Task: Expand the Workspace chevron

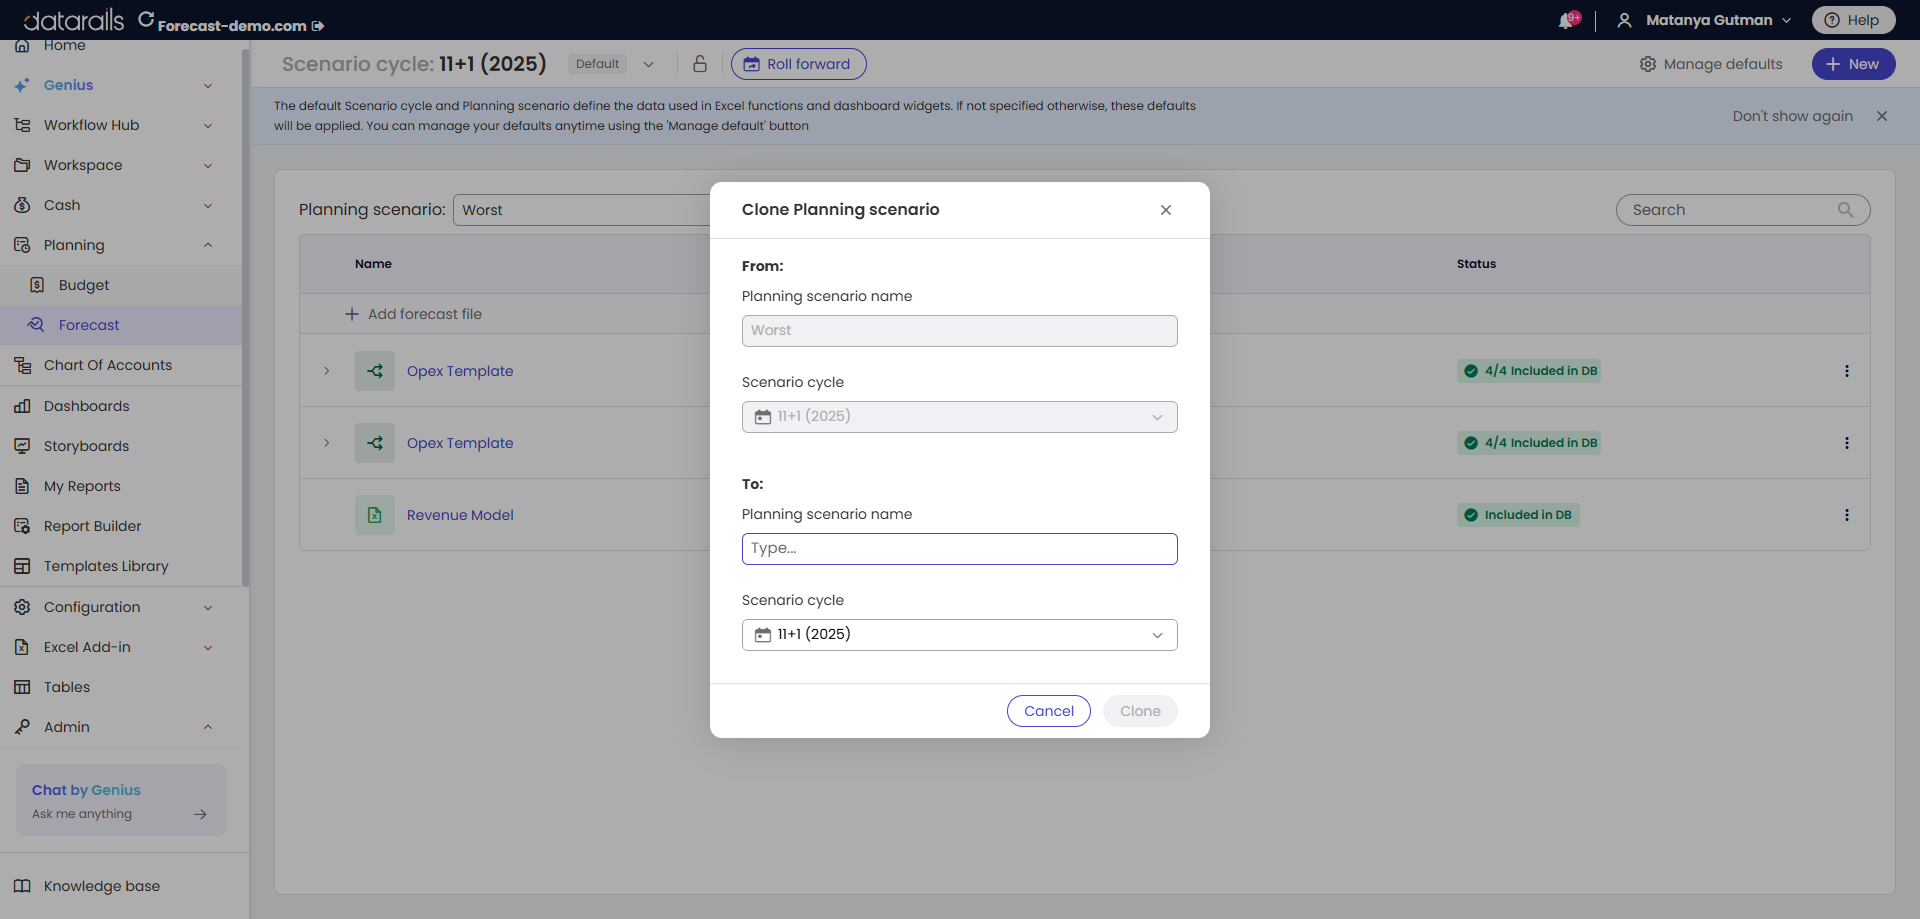Action: pos(208,165)
